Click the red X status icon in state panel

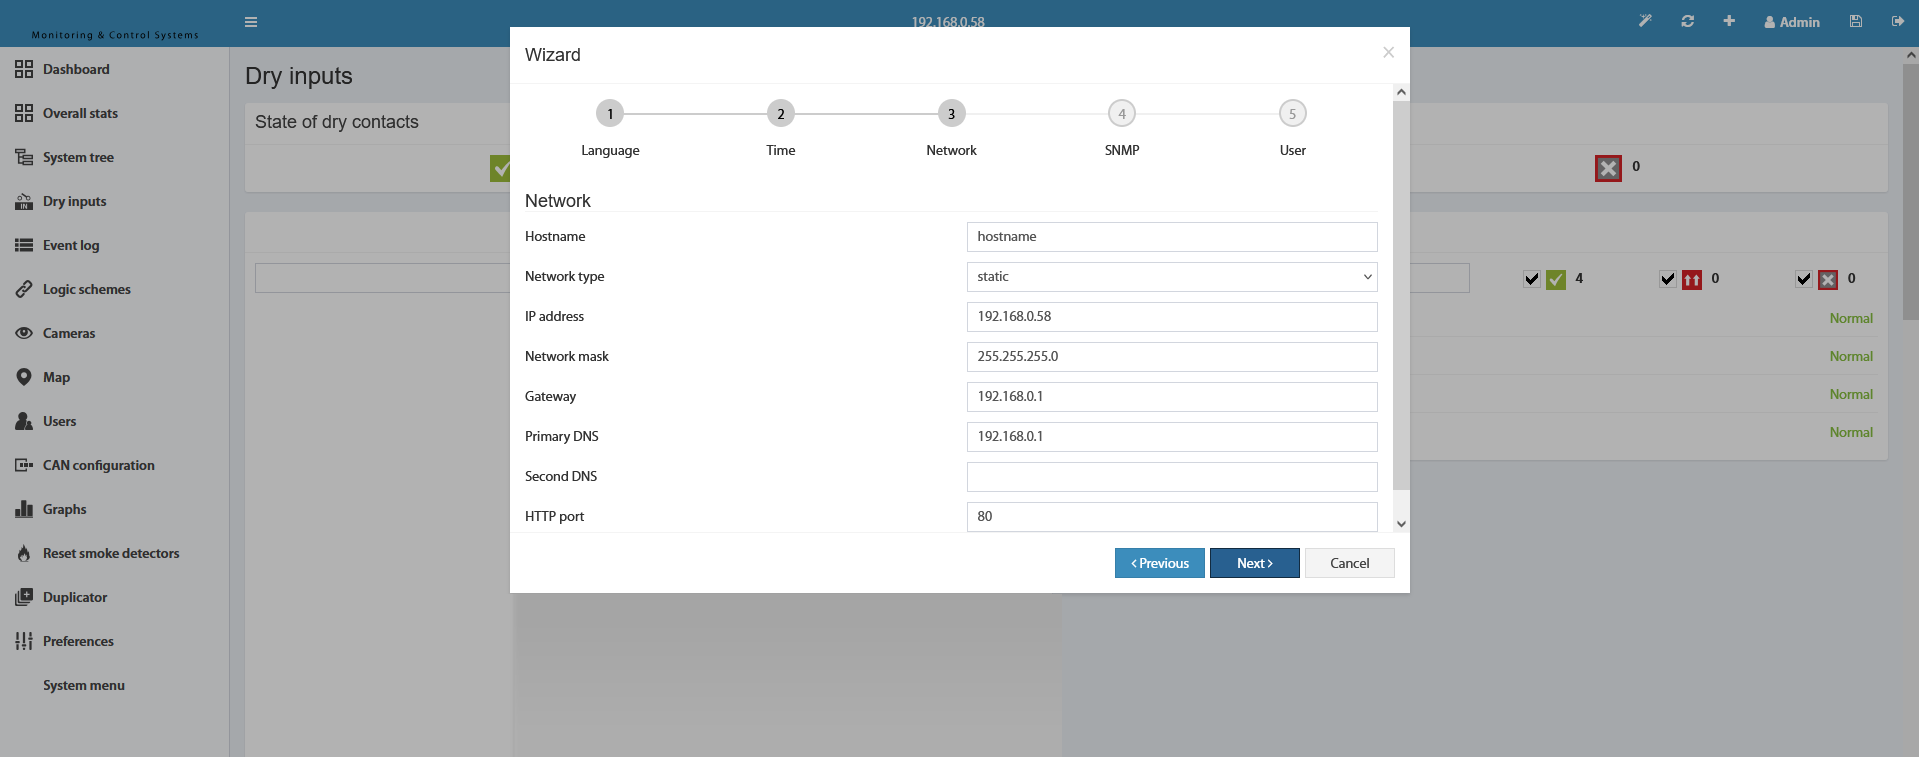tap(1608, 168)
